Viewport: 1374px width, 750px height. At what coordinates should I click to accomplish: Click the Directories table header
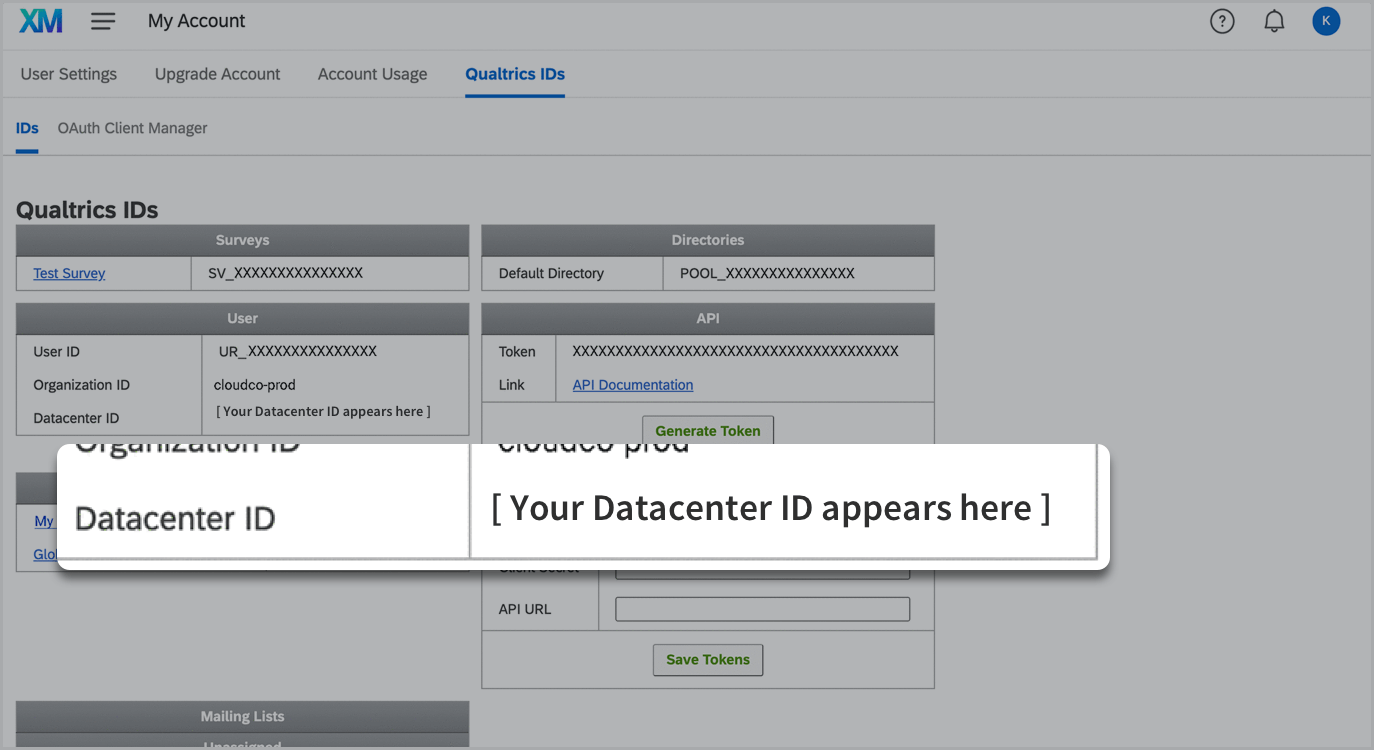coord(708,240)
